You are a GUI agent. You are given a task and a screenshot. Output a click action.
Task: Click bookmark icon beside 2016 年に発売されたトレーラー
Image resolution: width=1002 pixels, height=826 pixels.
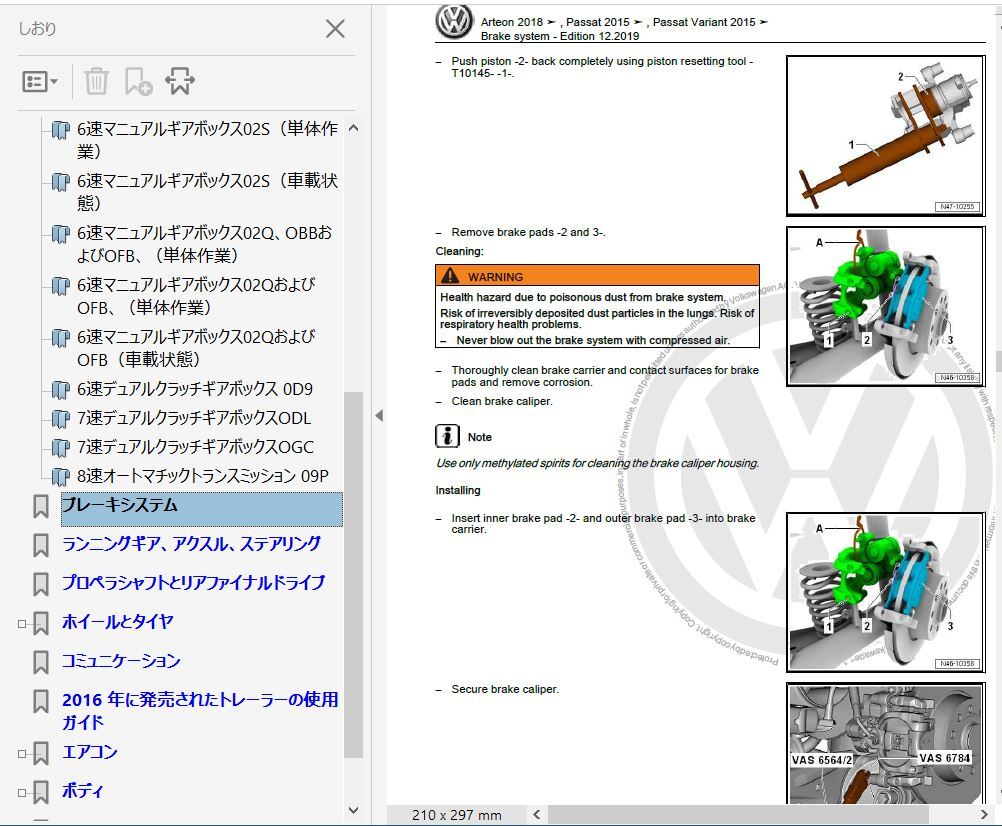(x=41, y=701)
